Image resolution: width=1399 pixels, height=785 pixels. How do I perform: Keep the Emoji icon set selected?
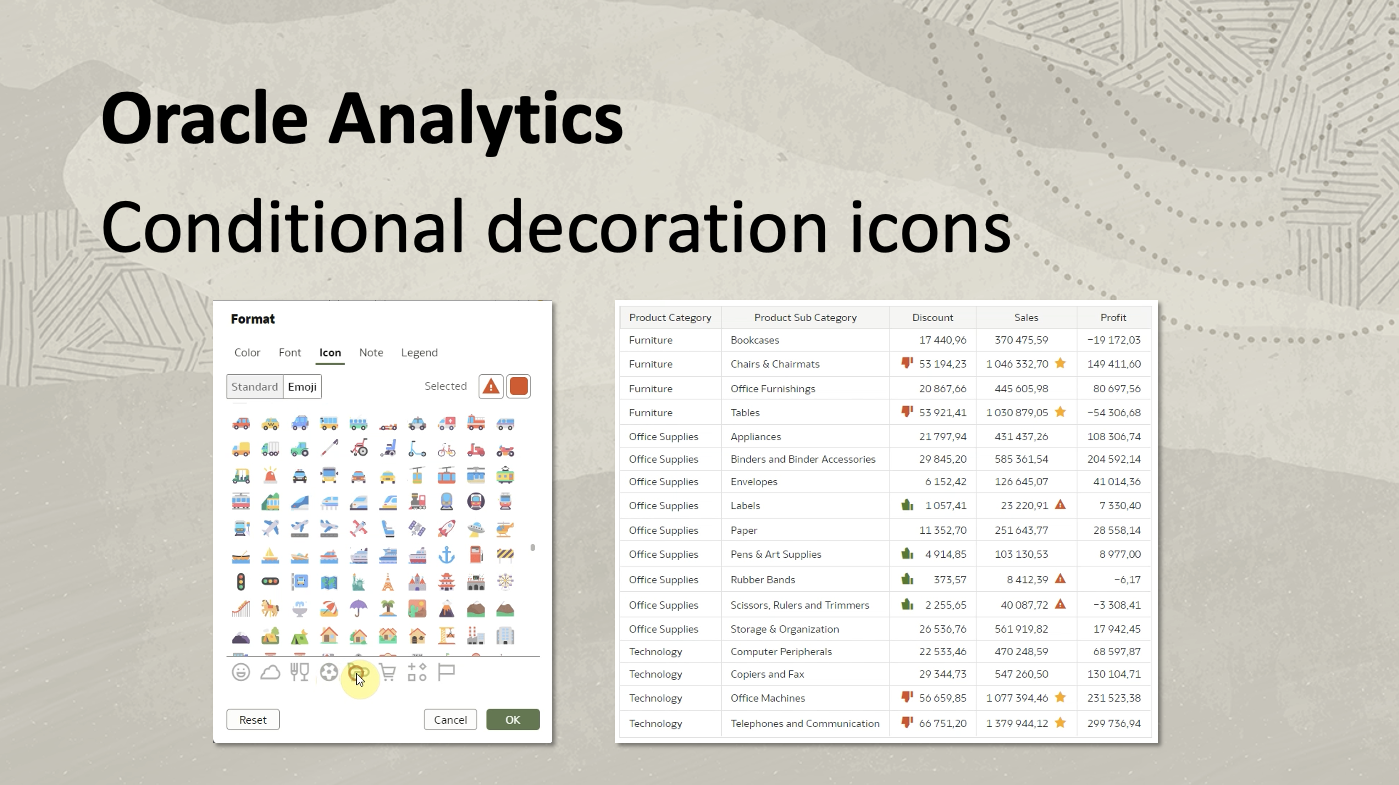[302, 386]
